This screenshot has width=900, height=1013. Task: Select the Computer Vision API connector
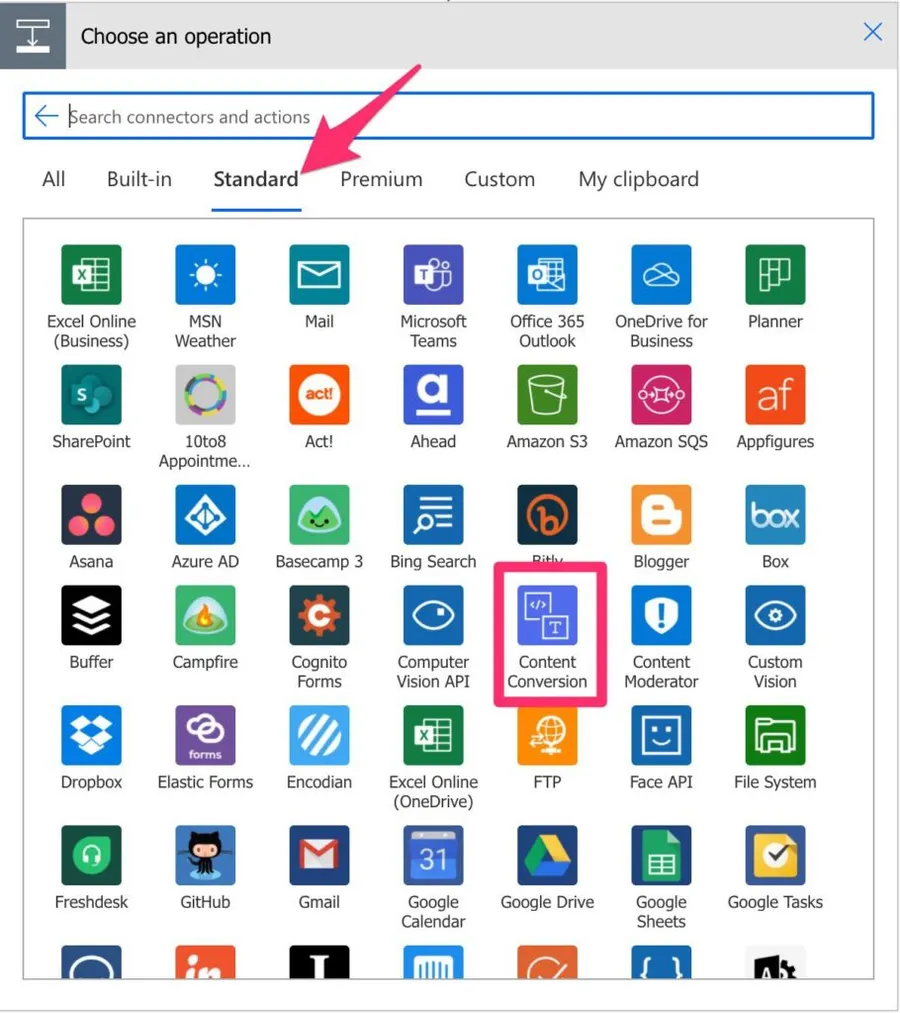click(x=433, y=616)
